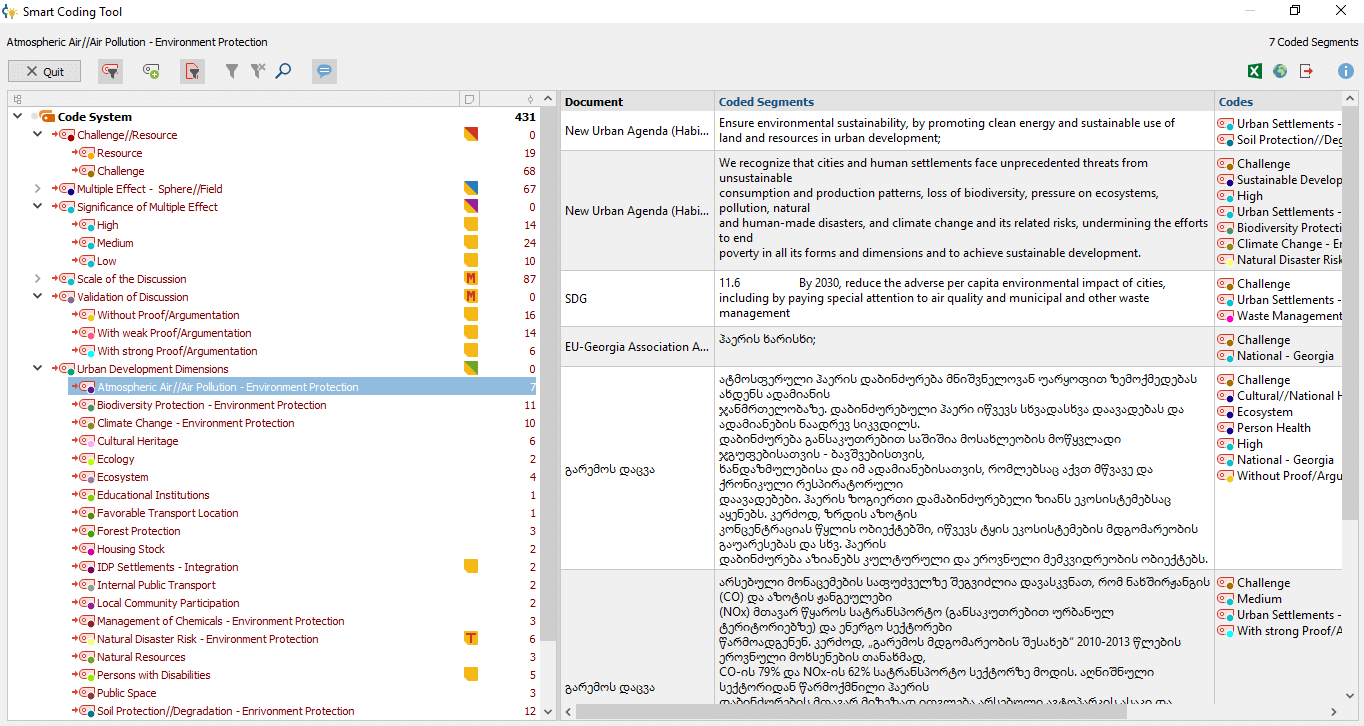Click the SDG document cell

pos(637,299)
